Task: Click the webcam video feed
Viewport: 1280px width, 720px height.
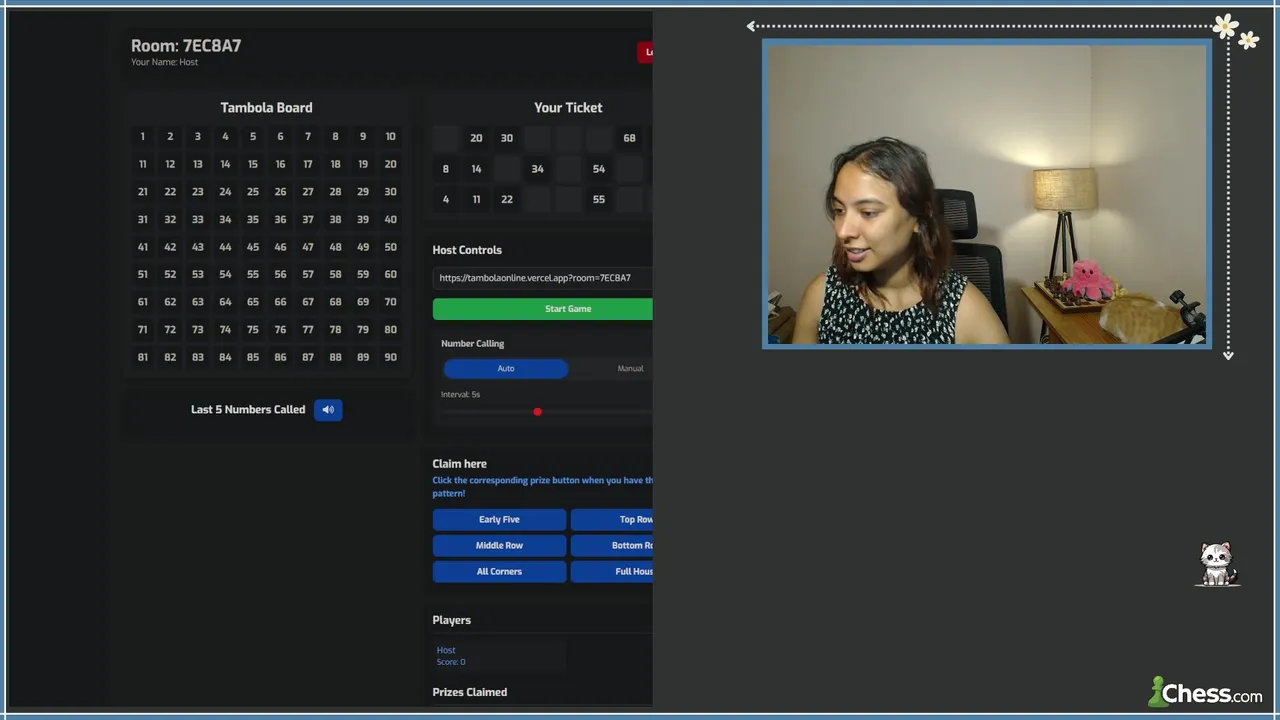Action: point(987,194)
